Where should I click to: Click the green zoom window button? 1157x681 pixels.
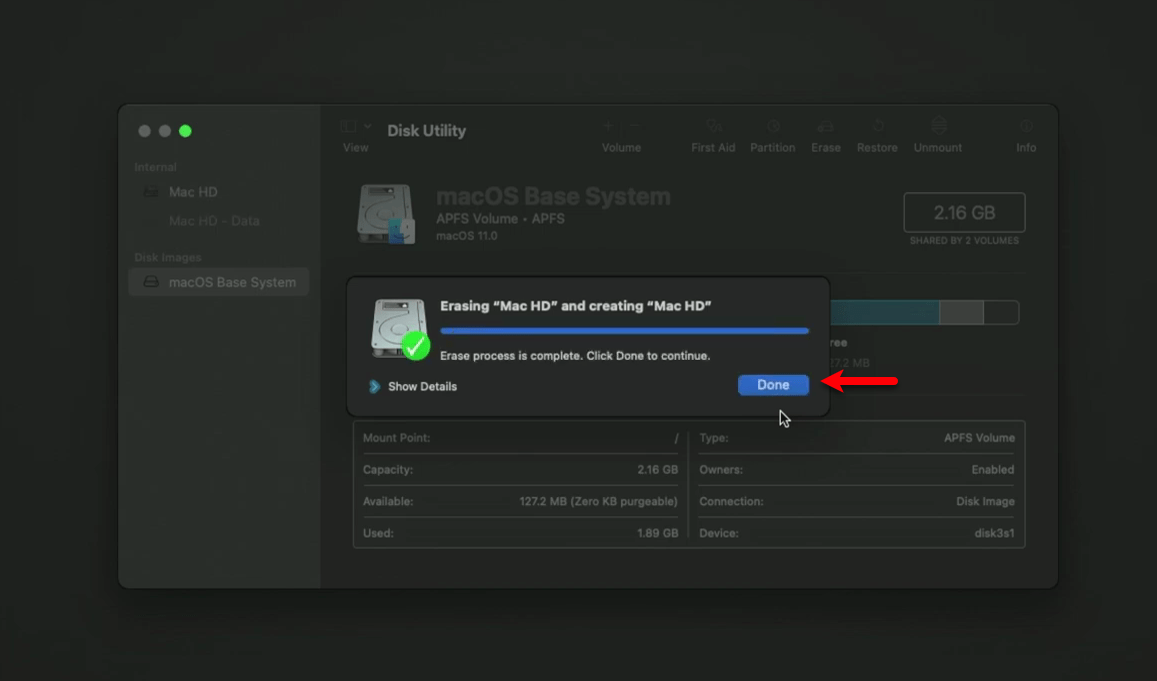pos(185,131)
